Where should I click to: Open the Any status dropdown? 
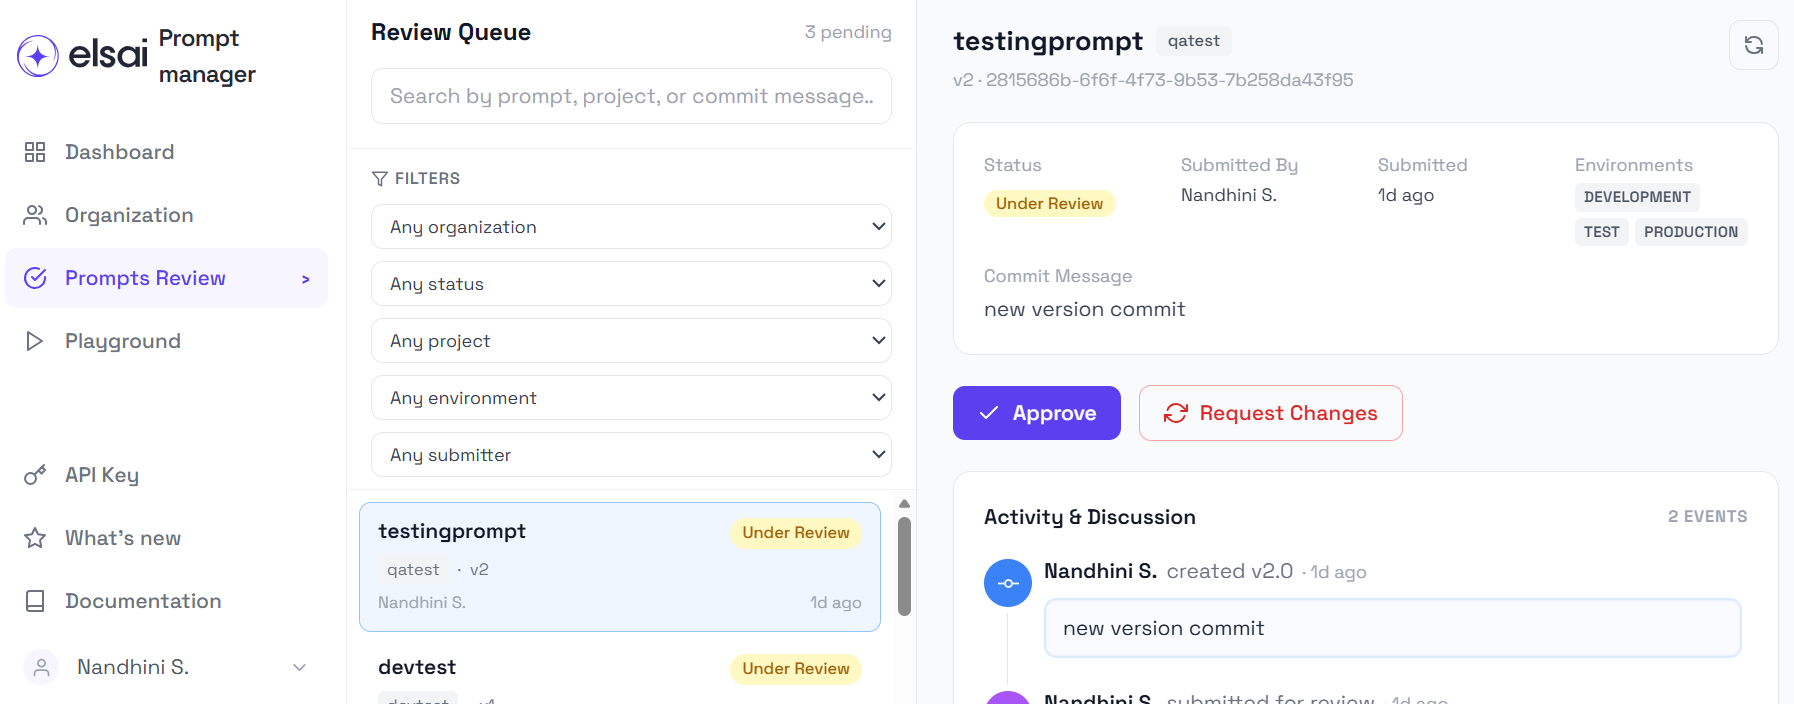click(631, 284)
